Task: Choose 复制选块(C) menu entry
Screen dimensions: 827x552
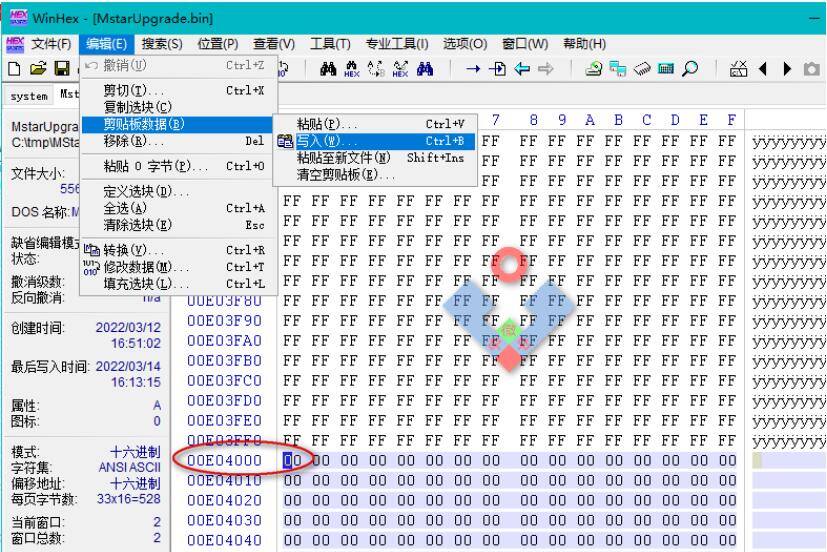Action: tap(178, 107)
